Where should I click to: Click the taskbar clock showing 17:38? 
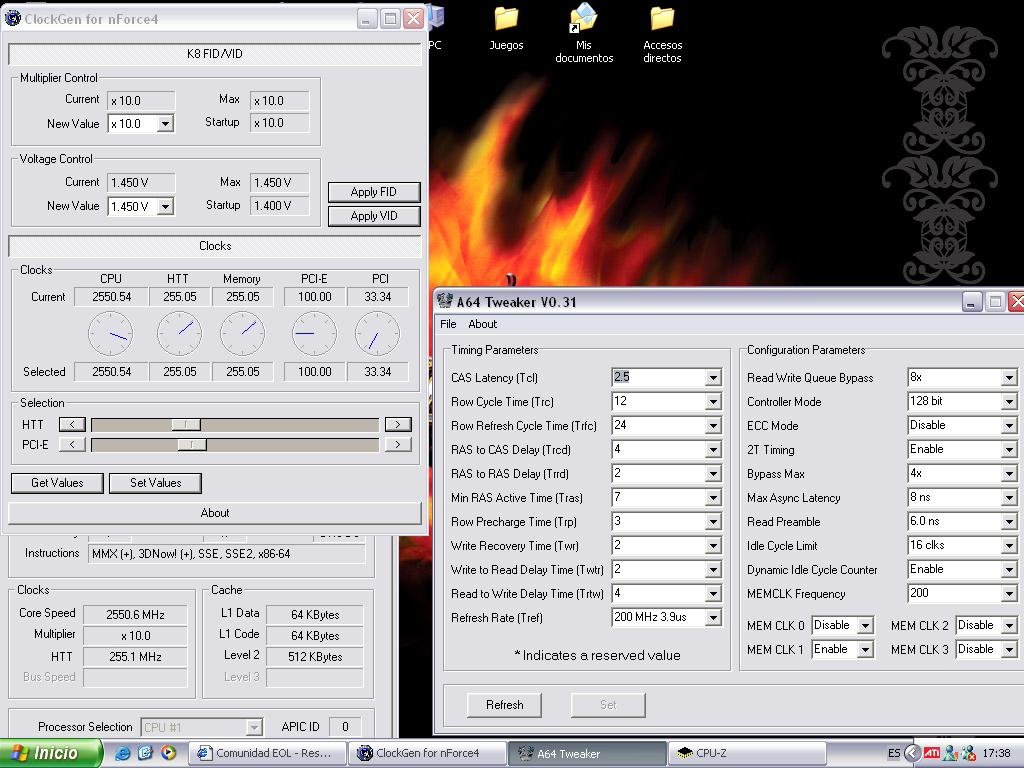[996, 753]
